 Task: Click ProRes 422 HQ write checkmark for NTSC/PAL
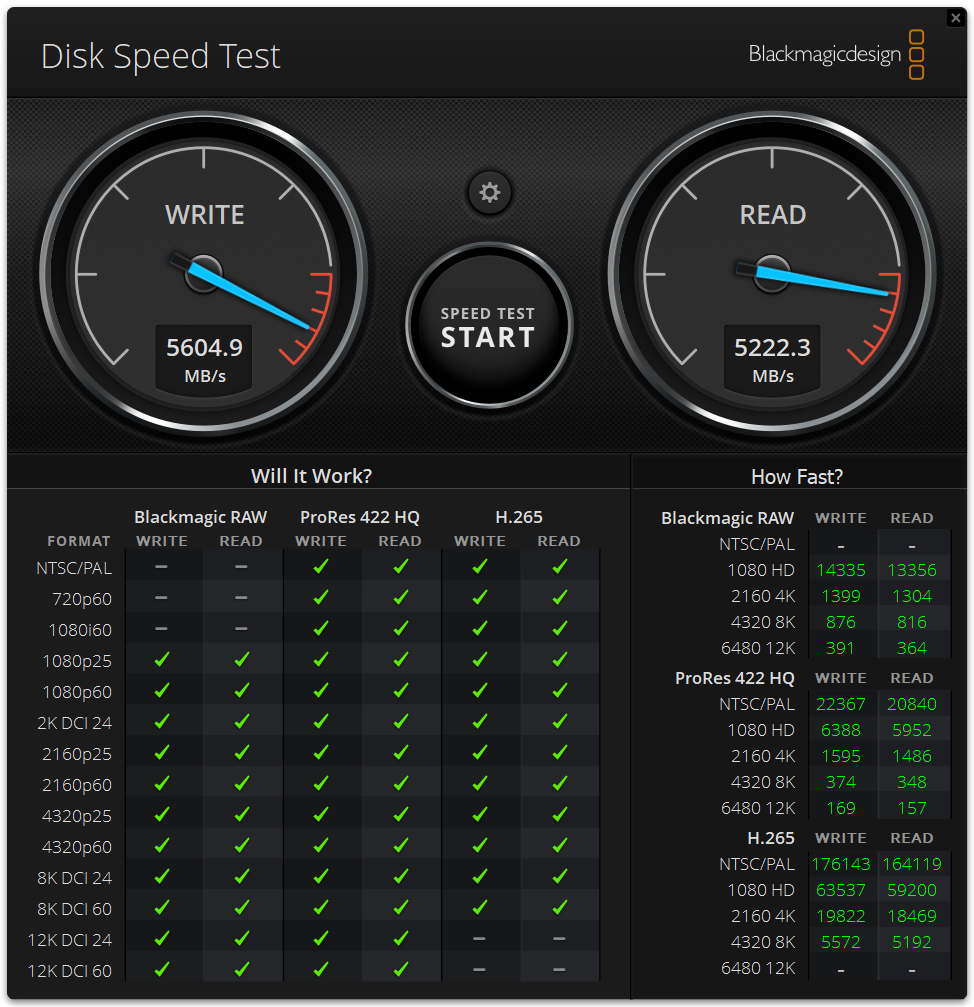coord(321,567)
